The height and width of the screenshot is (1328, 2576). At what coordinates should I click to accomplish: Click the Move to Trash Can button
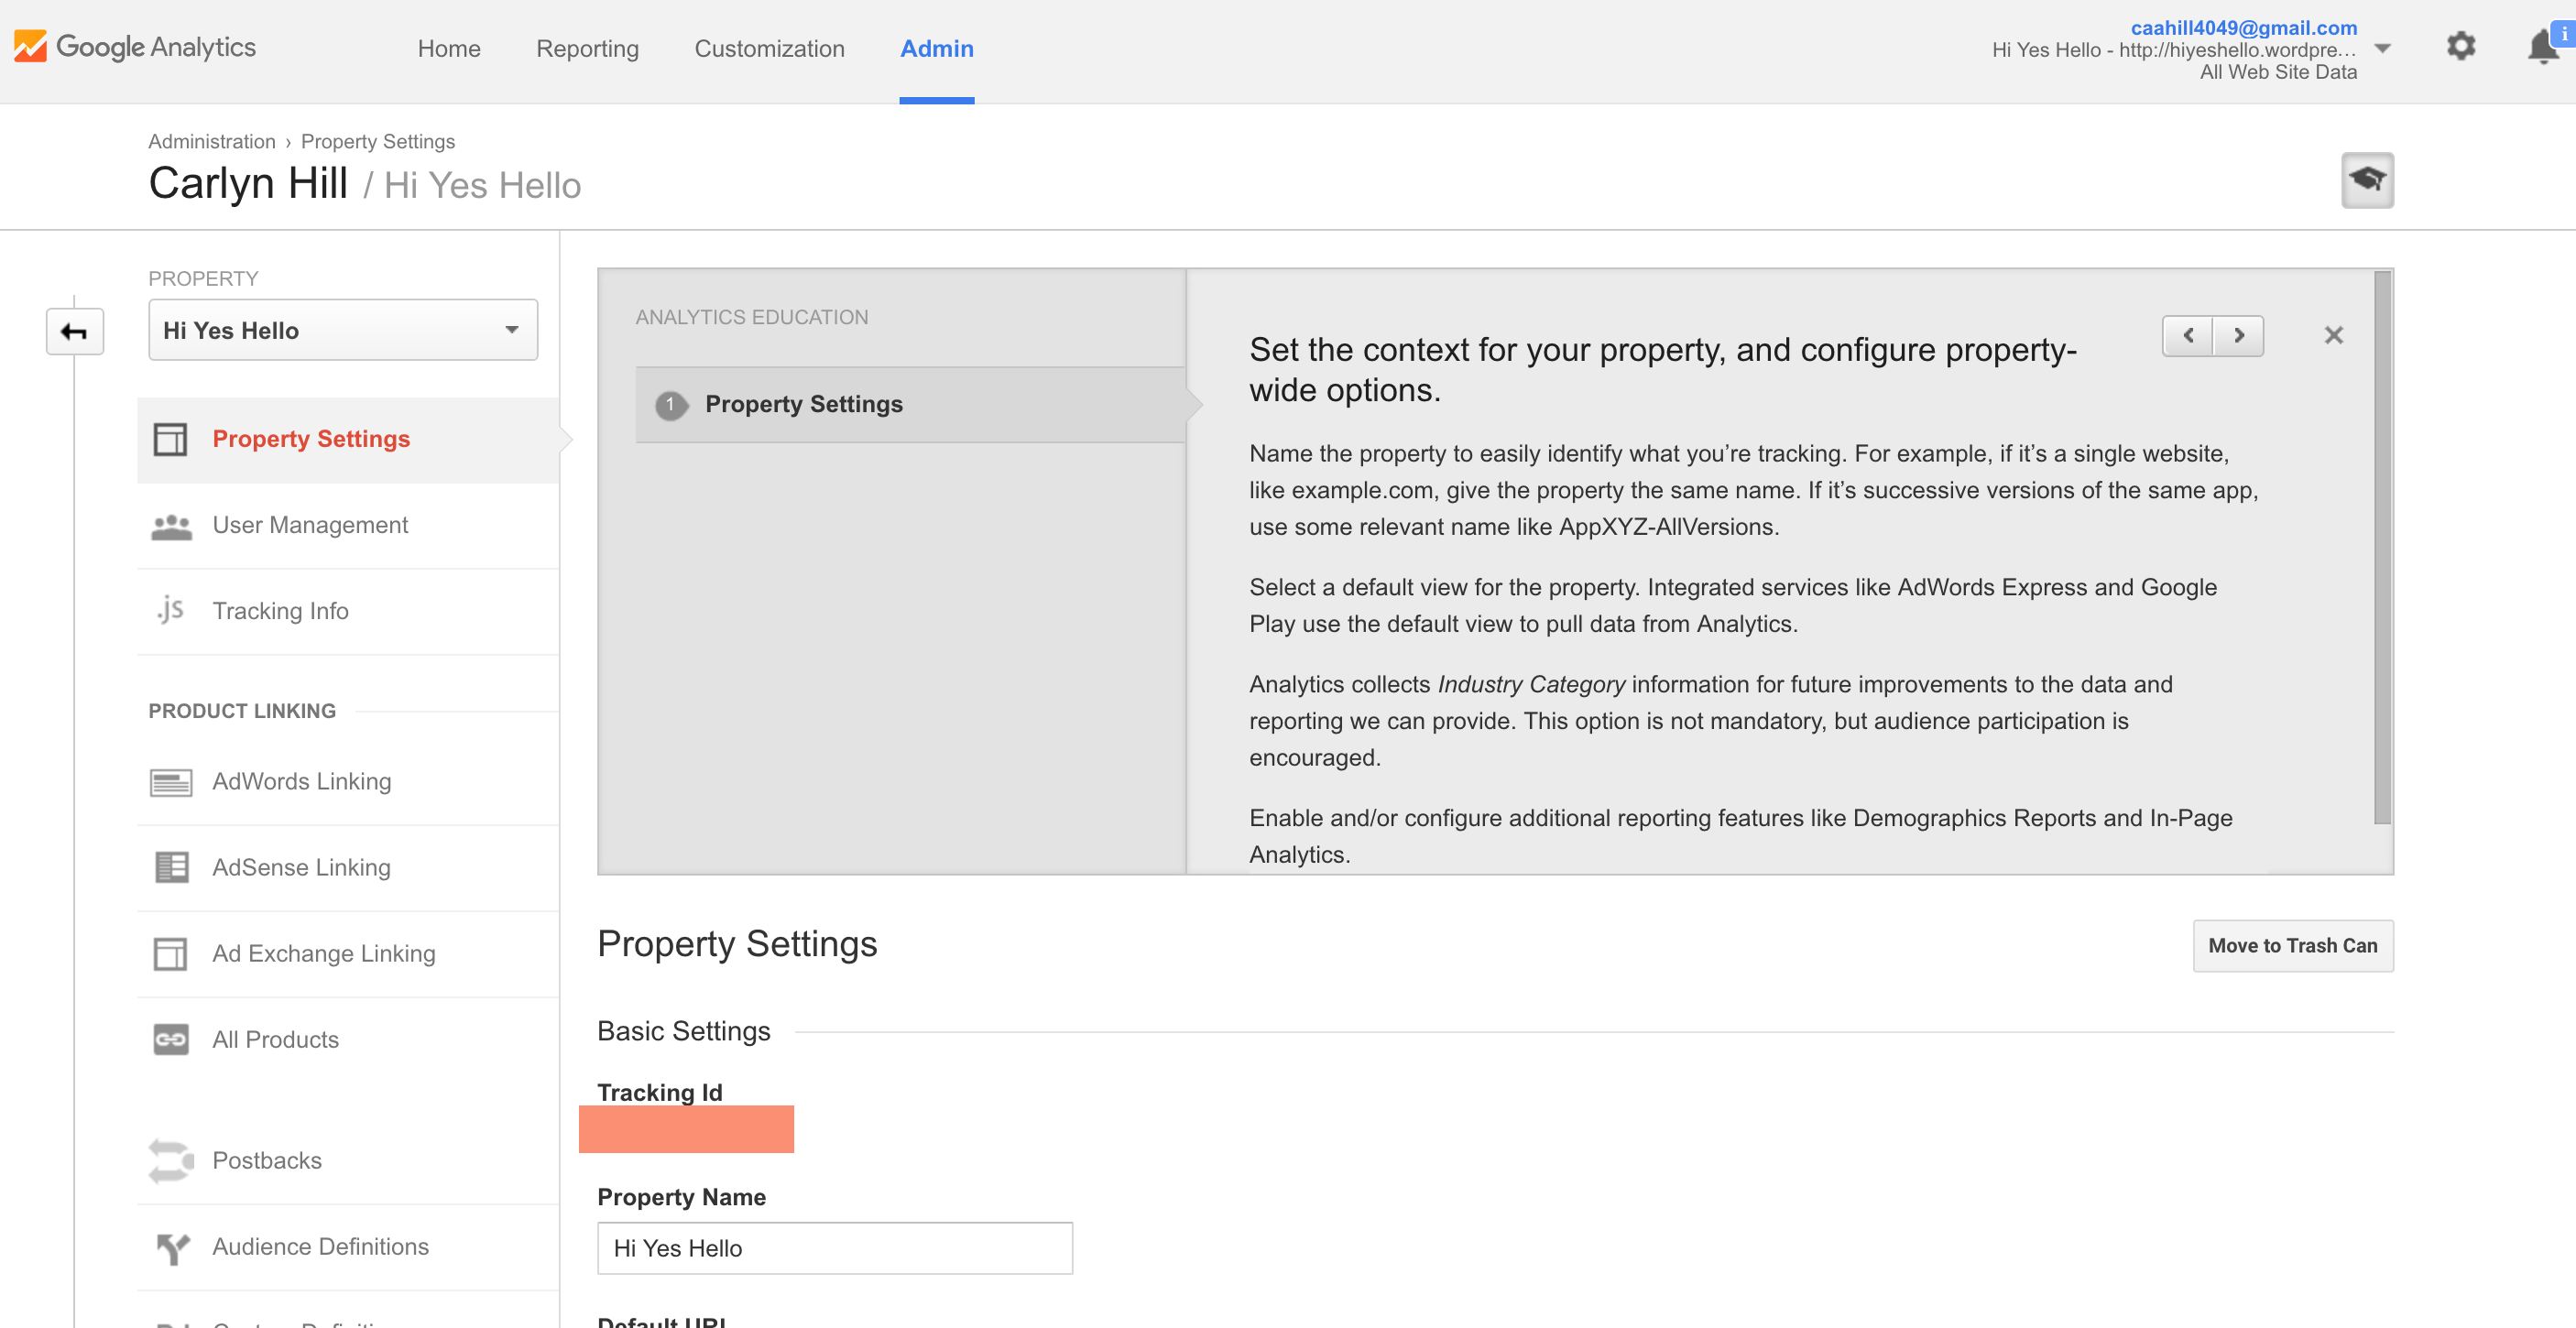click(x=2292, y=946)
